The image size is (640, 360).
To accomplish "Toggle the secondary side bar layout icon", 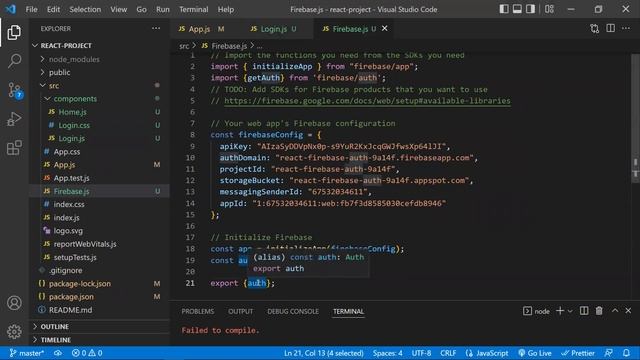I will coord(530,9).
